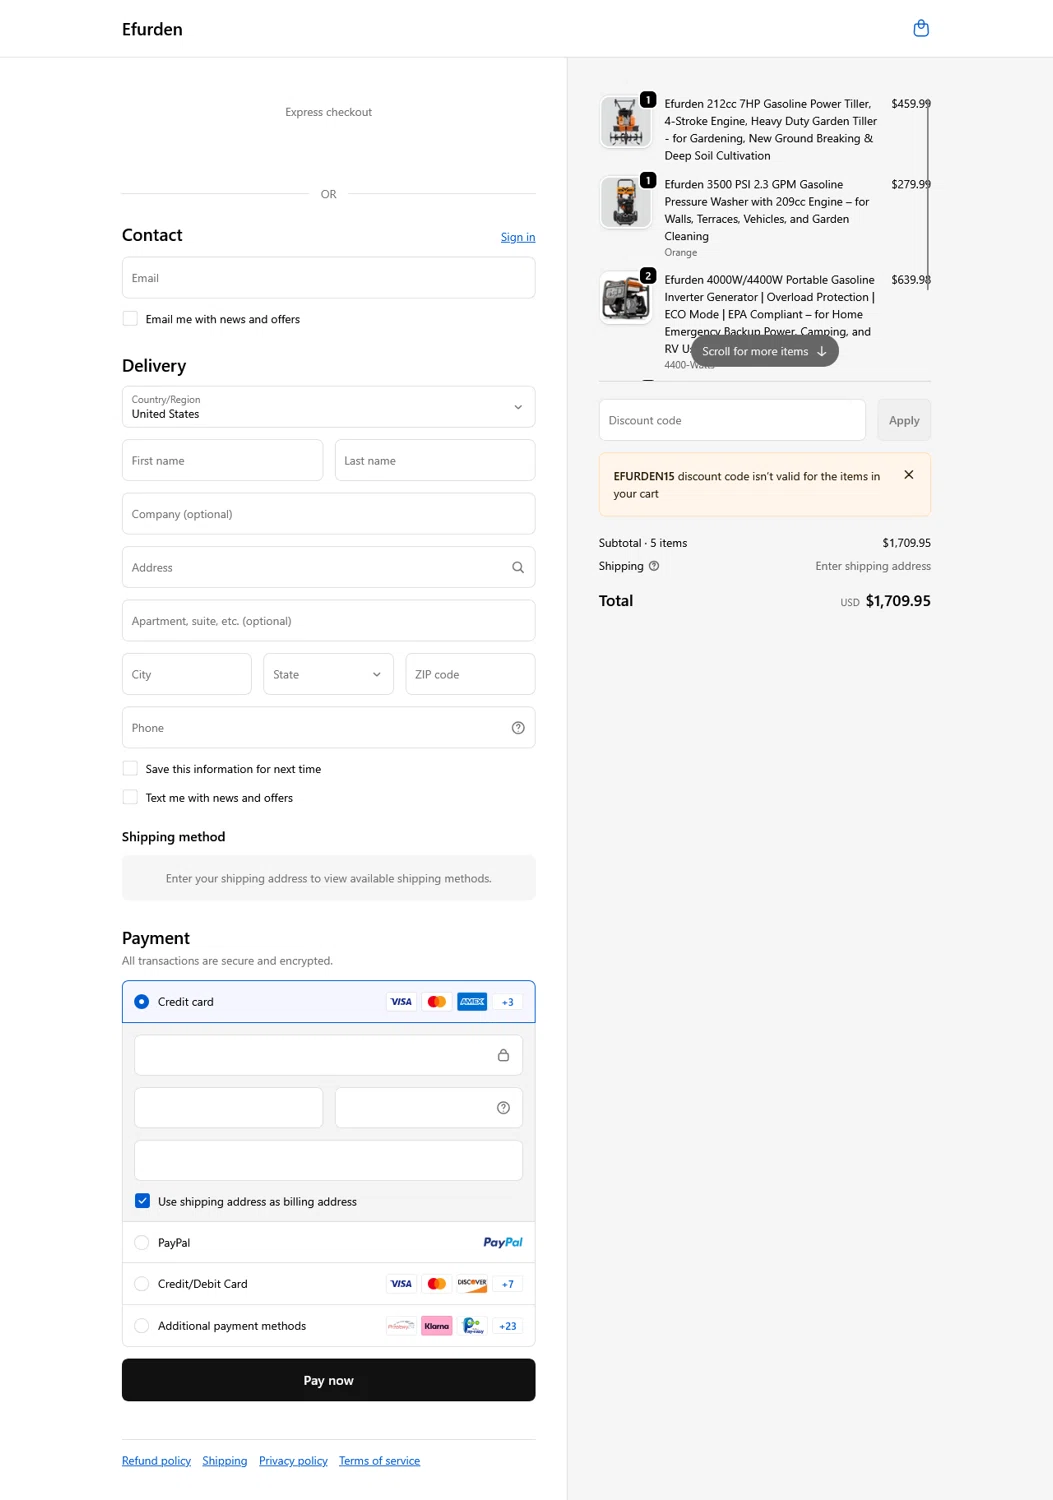Image resolution: width=1053 pixels, height=1500 pixels.
Task: Click the City field
Action: [186, 674]
